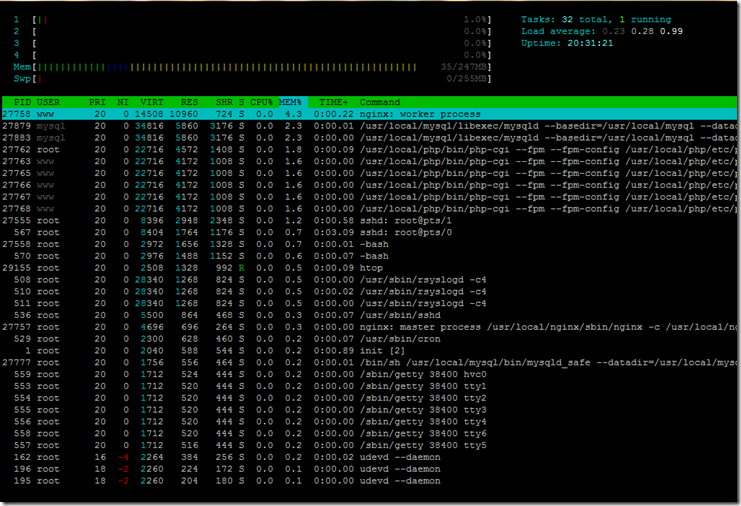Sort by the CPU% column header
The image size is (741, 506).
(x=262, y=102)
